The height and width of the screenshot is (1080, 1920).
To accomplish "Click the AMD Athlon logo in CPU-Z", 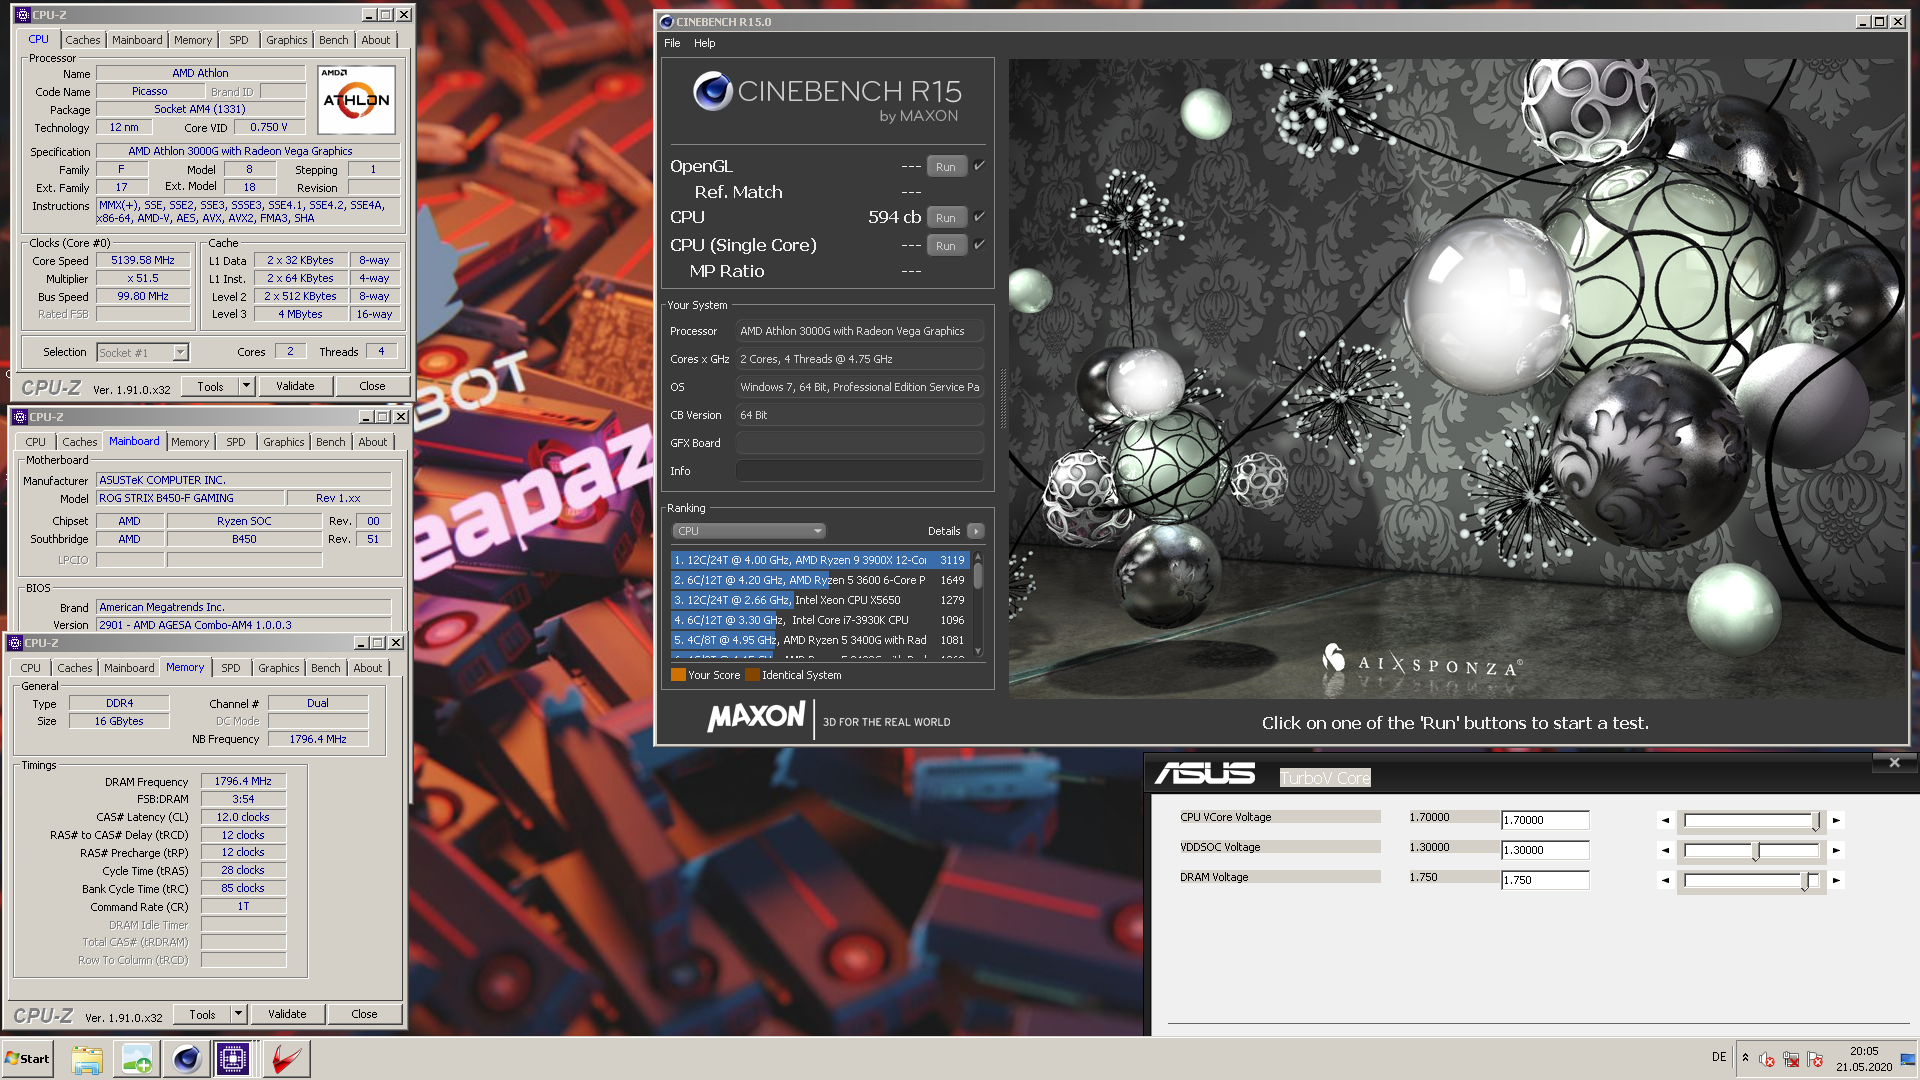I will tap(356, 100).
